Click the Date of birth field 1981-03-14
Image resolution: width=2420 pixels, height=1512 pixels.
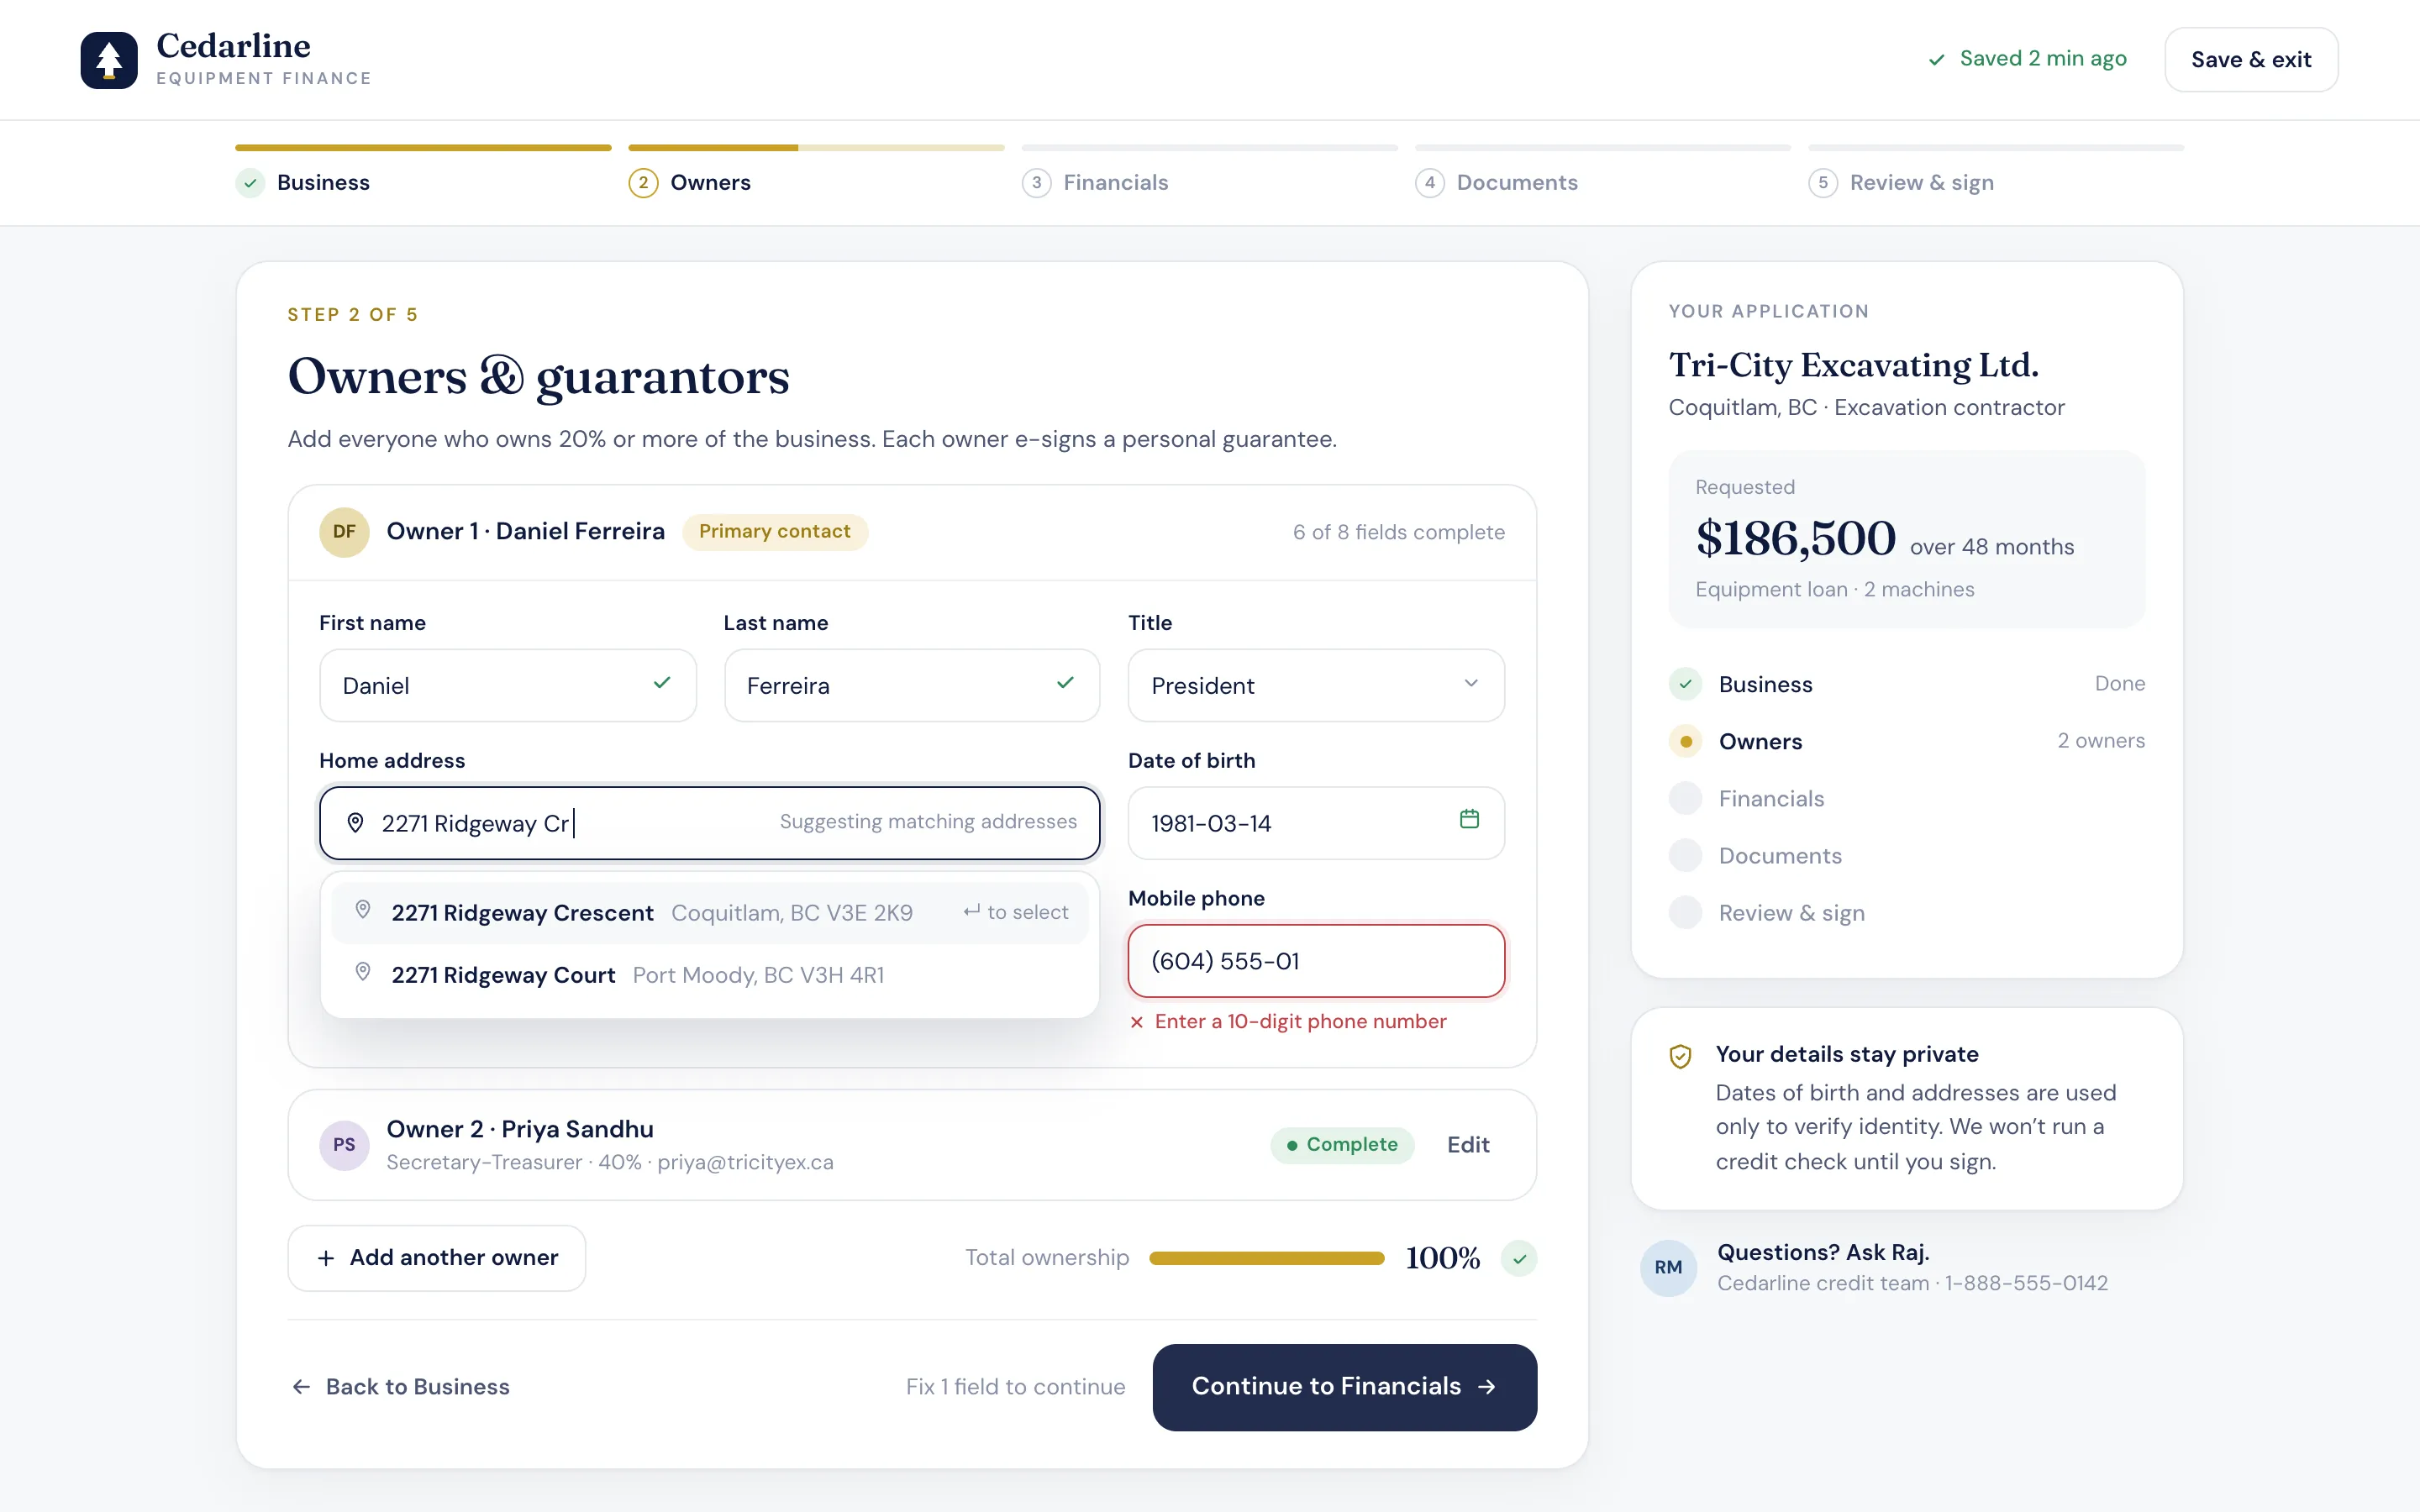(1316, 823)
